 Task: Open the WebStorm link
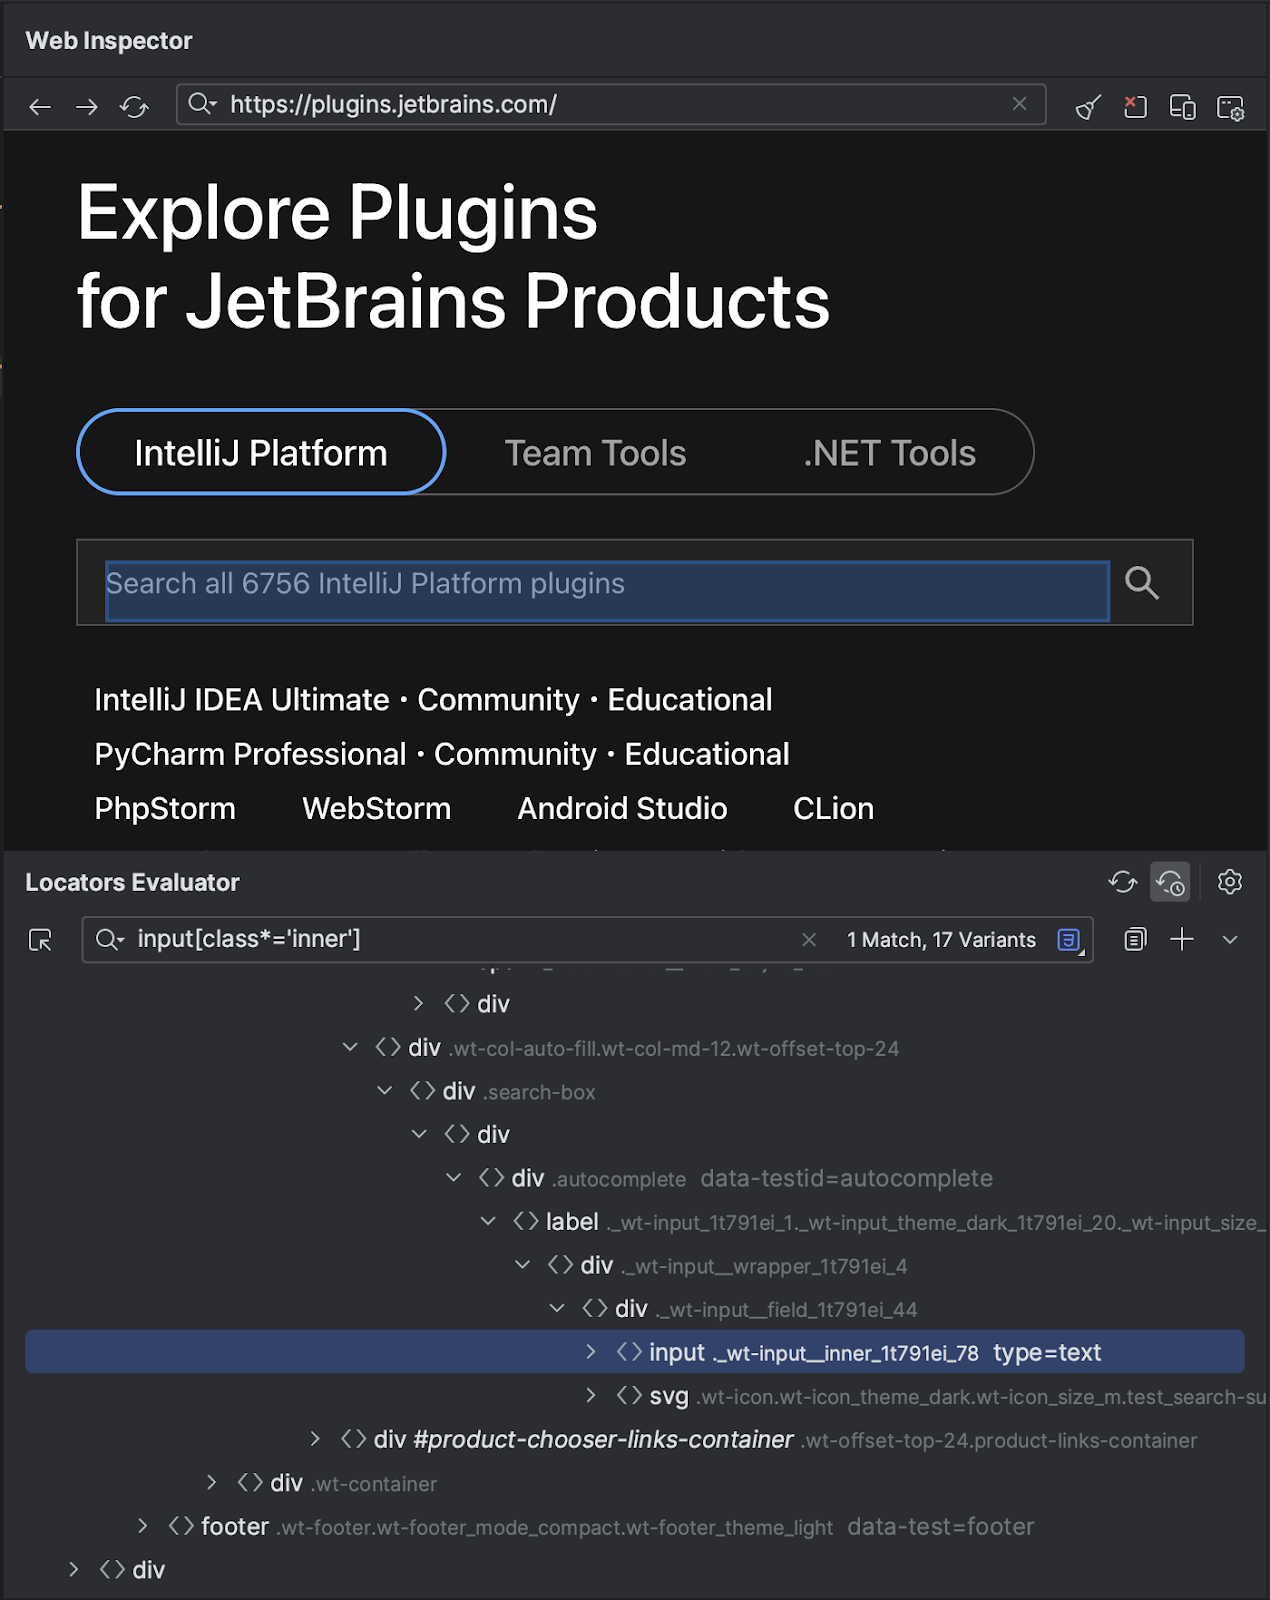376,808
